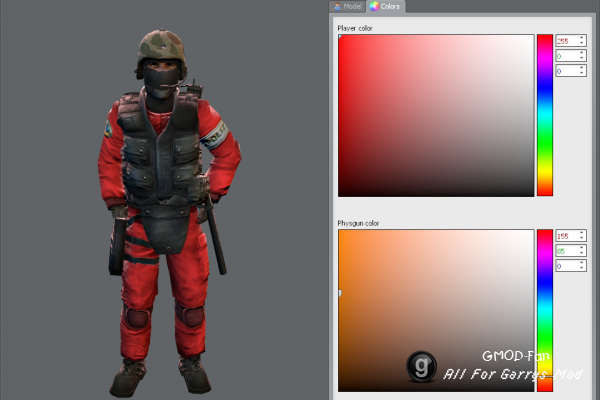Decrease Physgun color red value with down arrow

click(x=582, y=238)
